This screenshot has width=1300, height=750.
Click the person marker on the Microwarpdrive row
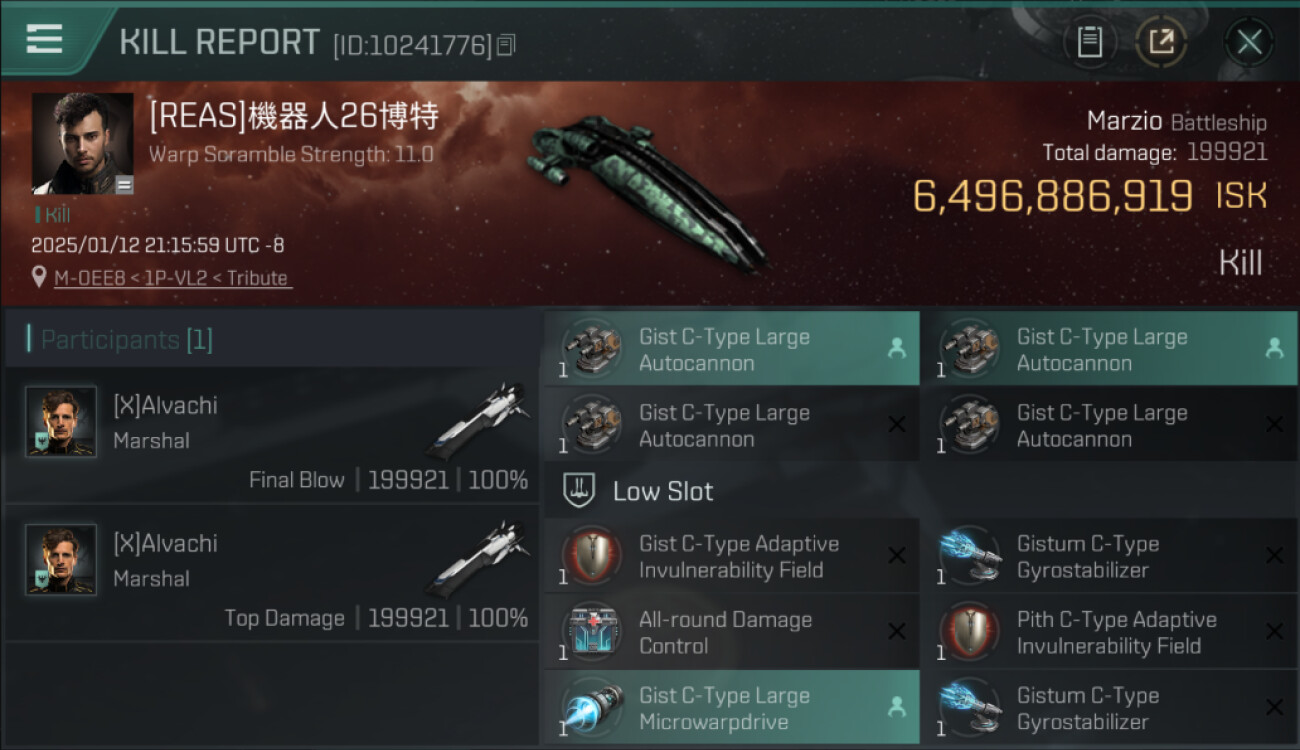(x=896, y=707)
